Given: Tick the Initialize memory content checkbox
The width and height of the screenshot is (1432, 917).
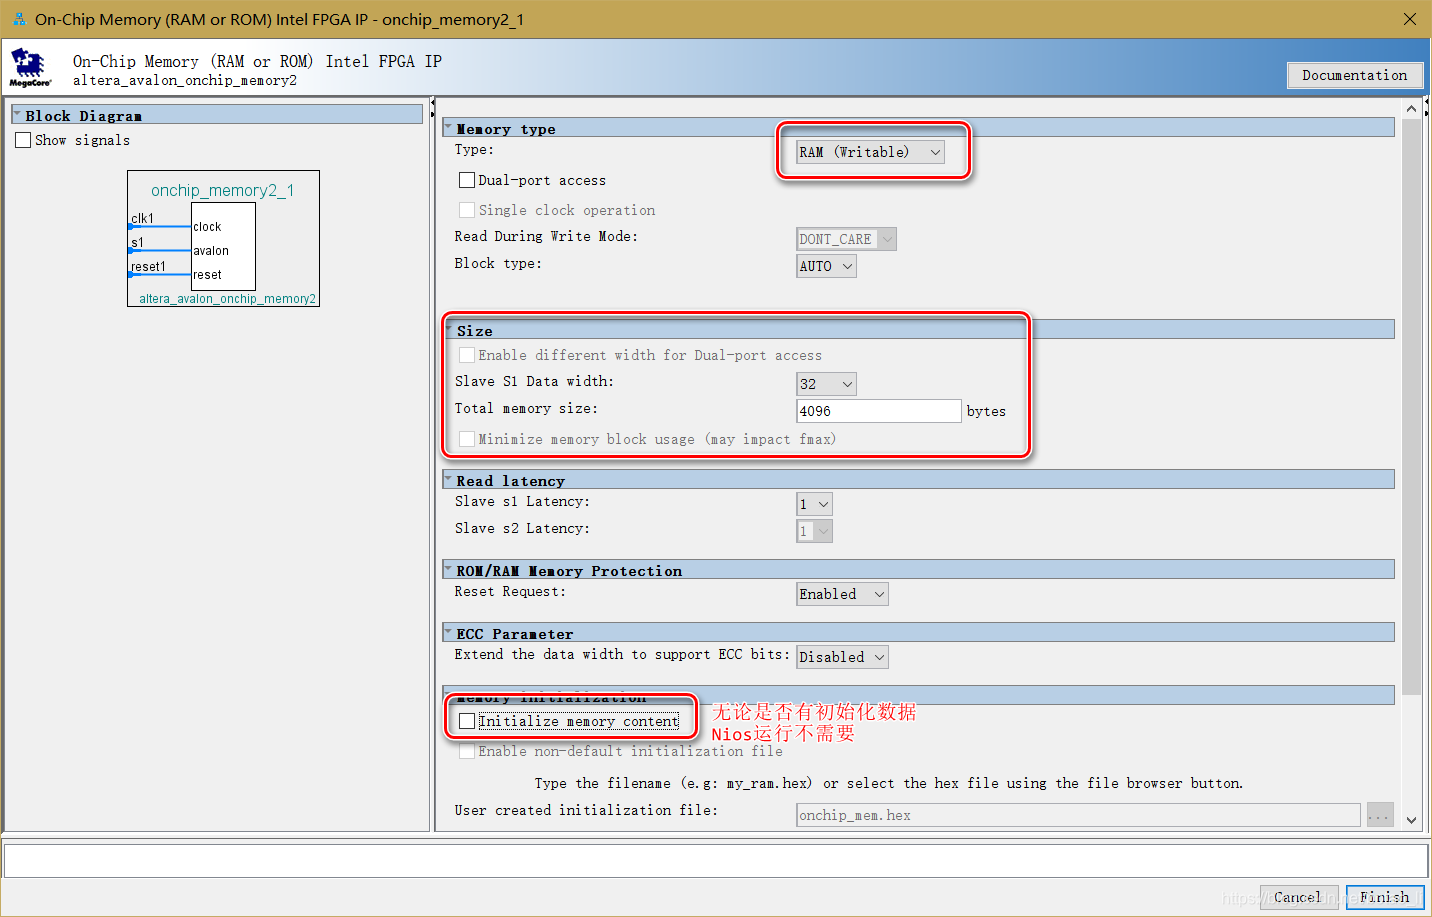Looking at the screenshot, I should tap(466, 721).
